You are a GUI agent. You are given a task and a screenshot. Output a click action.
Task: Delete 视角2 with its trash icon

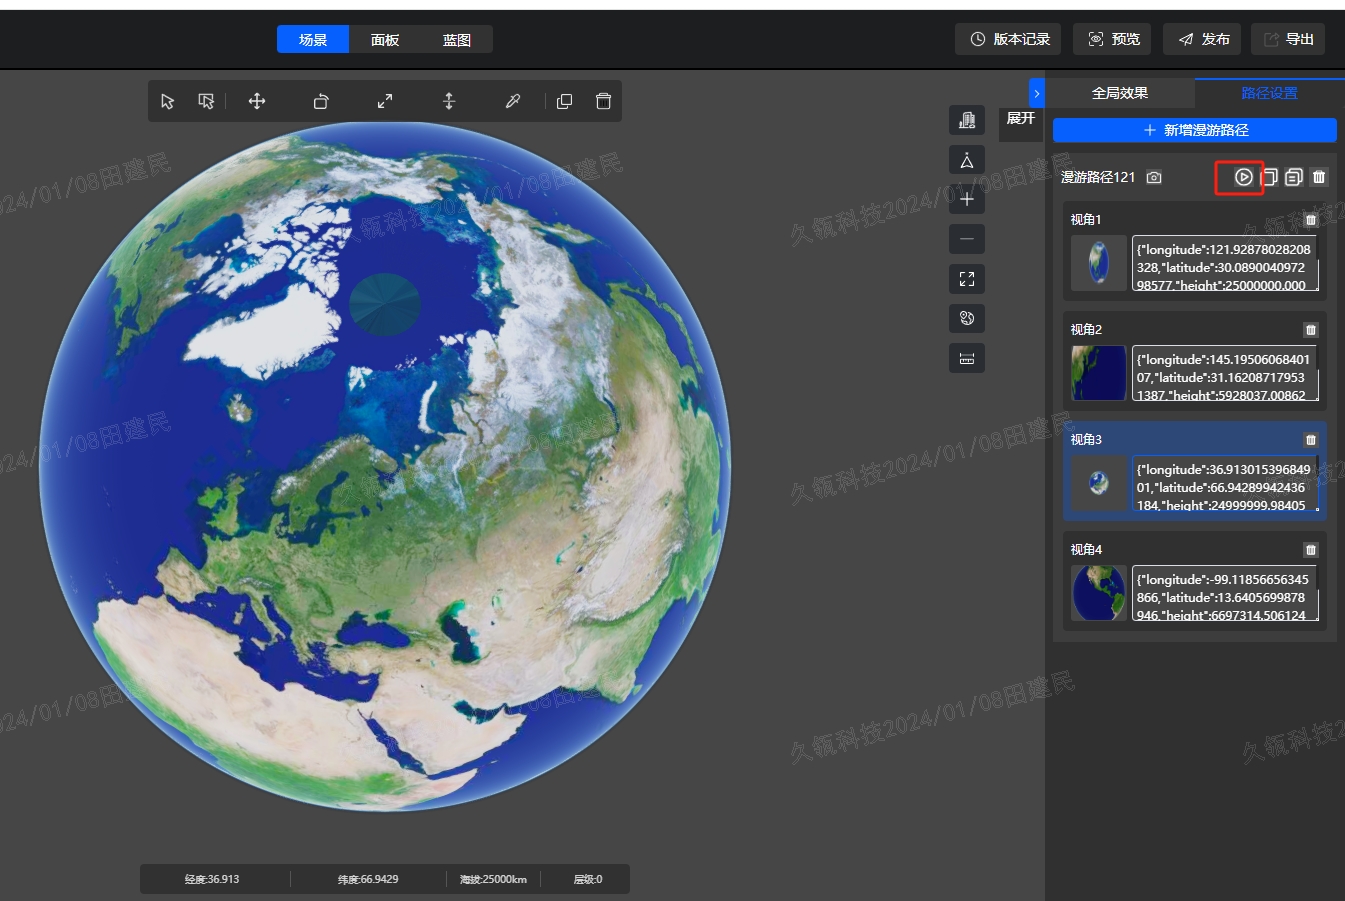click(1311, 330)
